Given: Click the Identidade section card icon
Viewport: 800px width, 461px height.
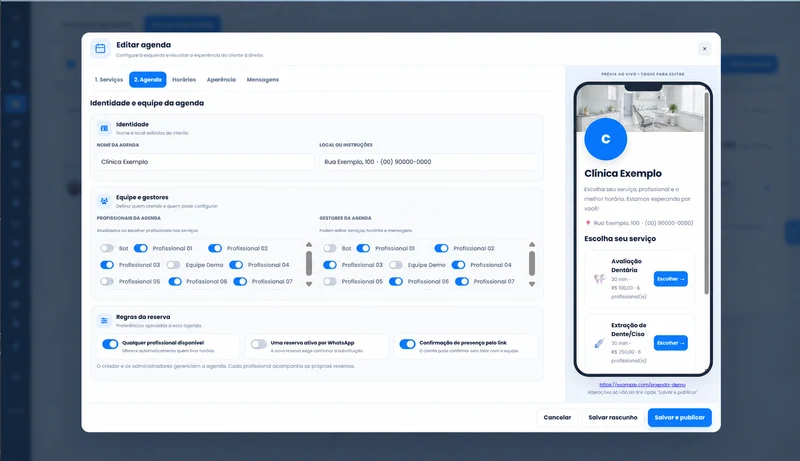Looking at the screenshot, I should click(x=104, y=128).
